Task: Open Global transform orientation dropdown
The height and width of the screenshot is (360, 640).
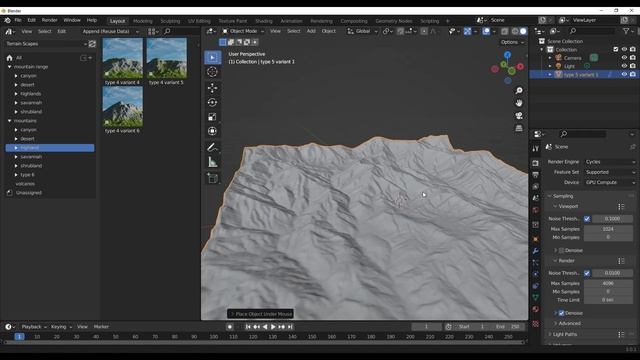Action: point(362,31)
